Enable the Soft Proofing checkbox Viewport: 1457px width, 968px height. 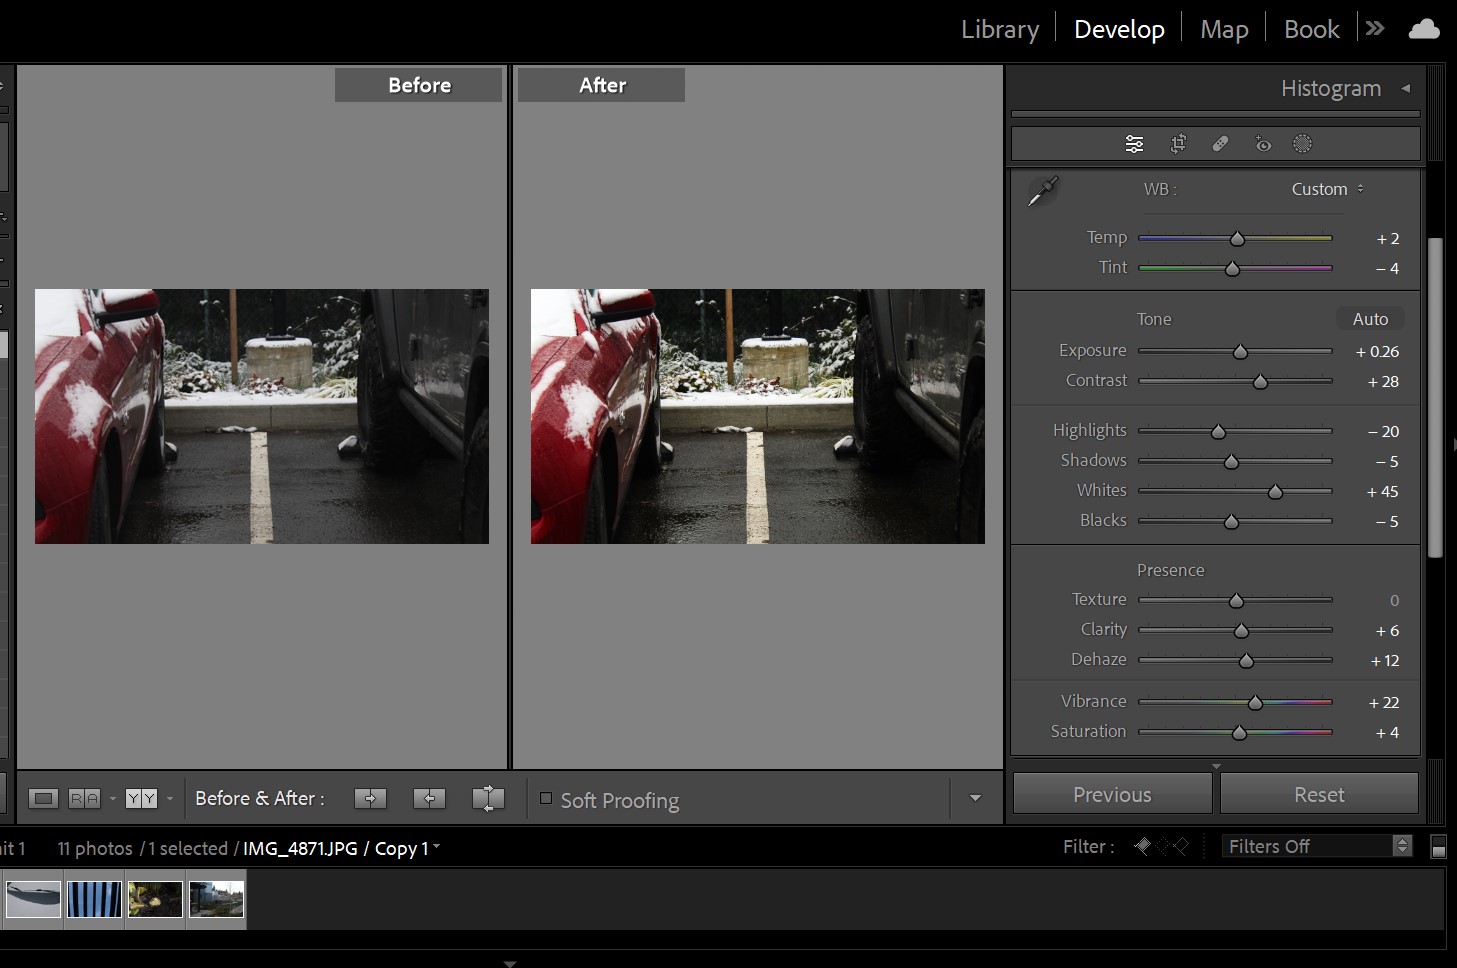click(546, 798)
